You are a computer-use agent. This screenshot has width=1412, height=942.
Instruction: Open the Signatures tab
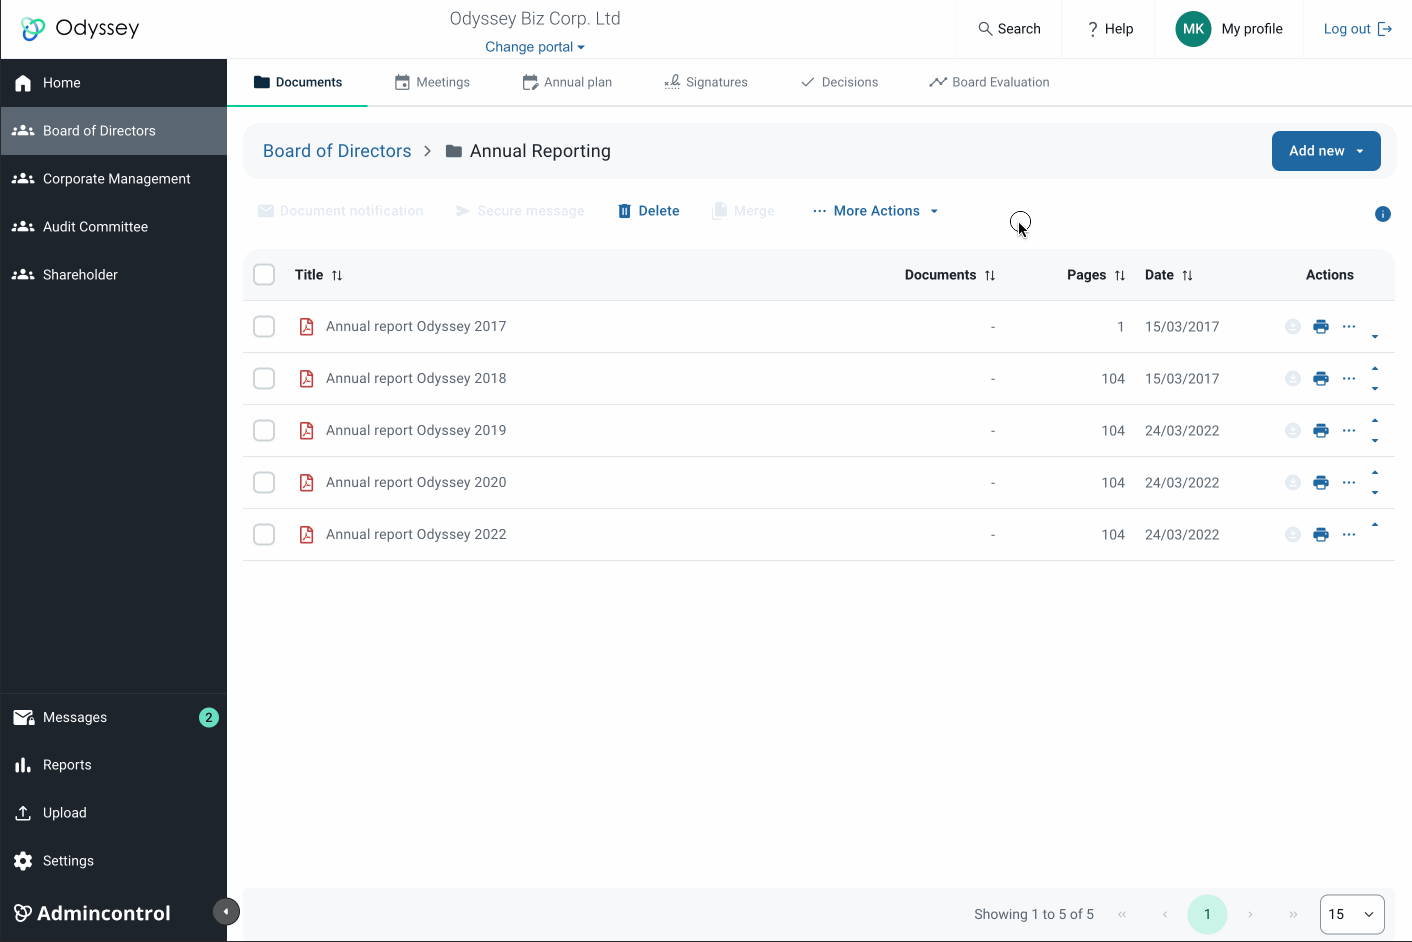tap(706, 82)
